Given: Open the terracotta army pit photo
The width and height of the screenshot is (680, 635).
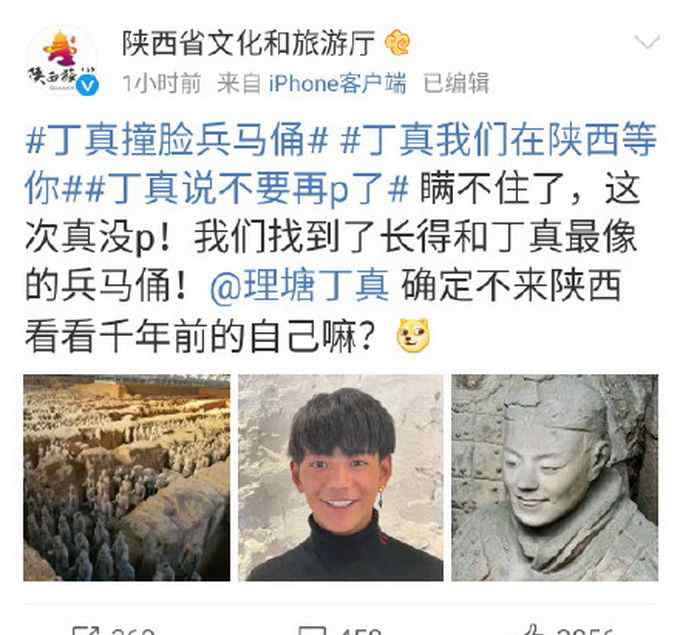Looking at the screenshot, I should point(127,478).
